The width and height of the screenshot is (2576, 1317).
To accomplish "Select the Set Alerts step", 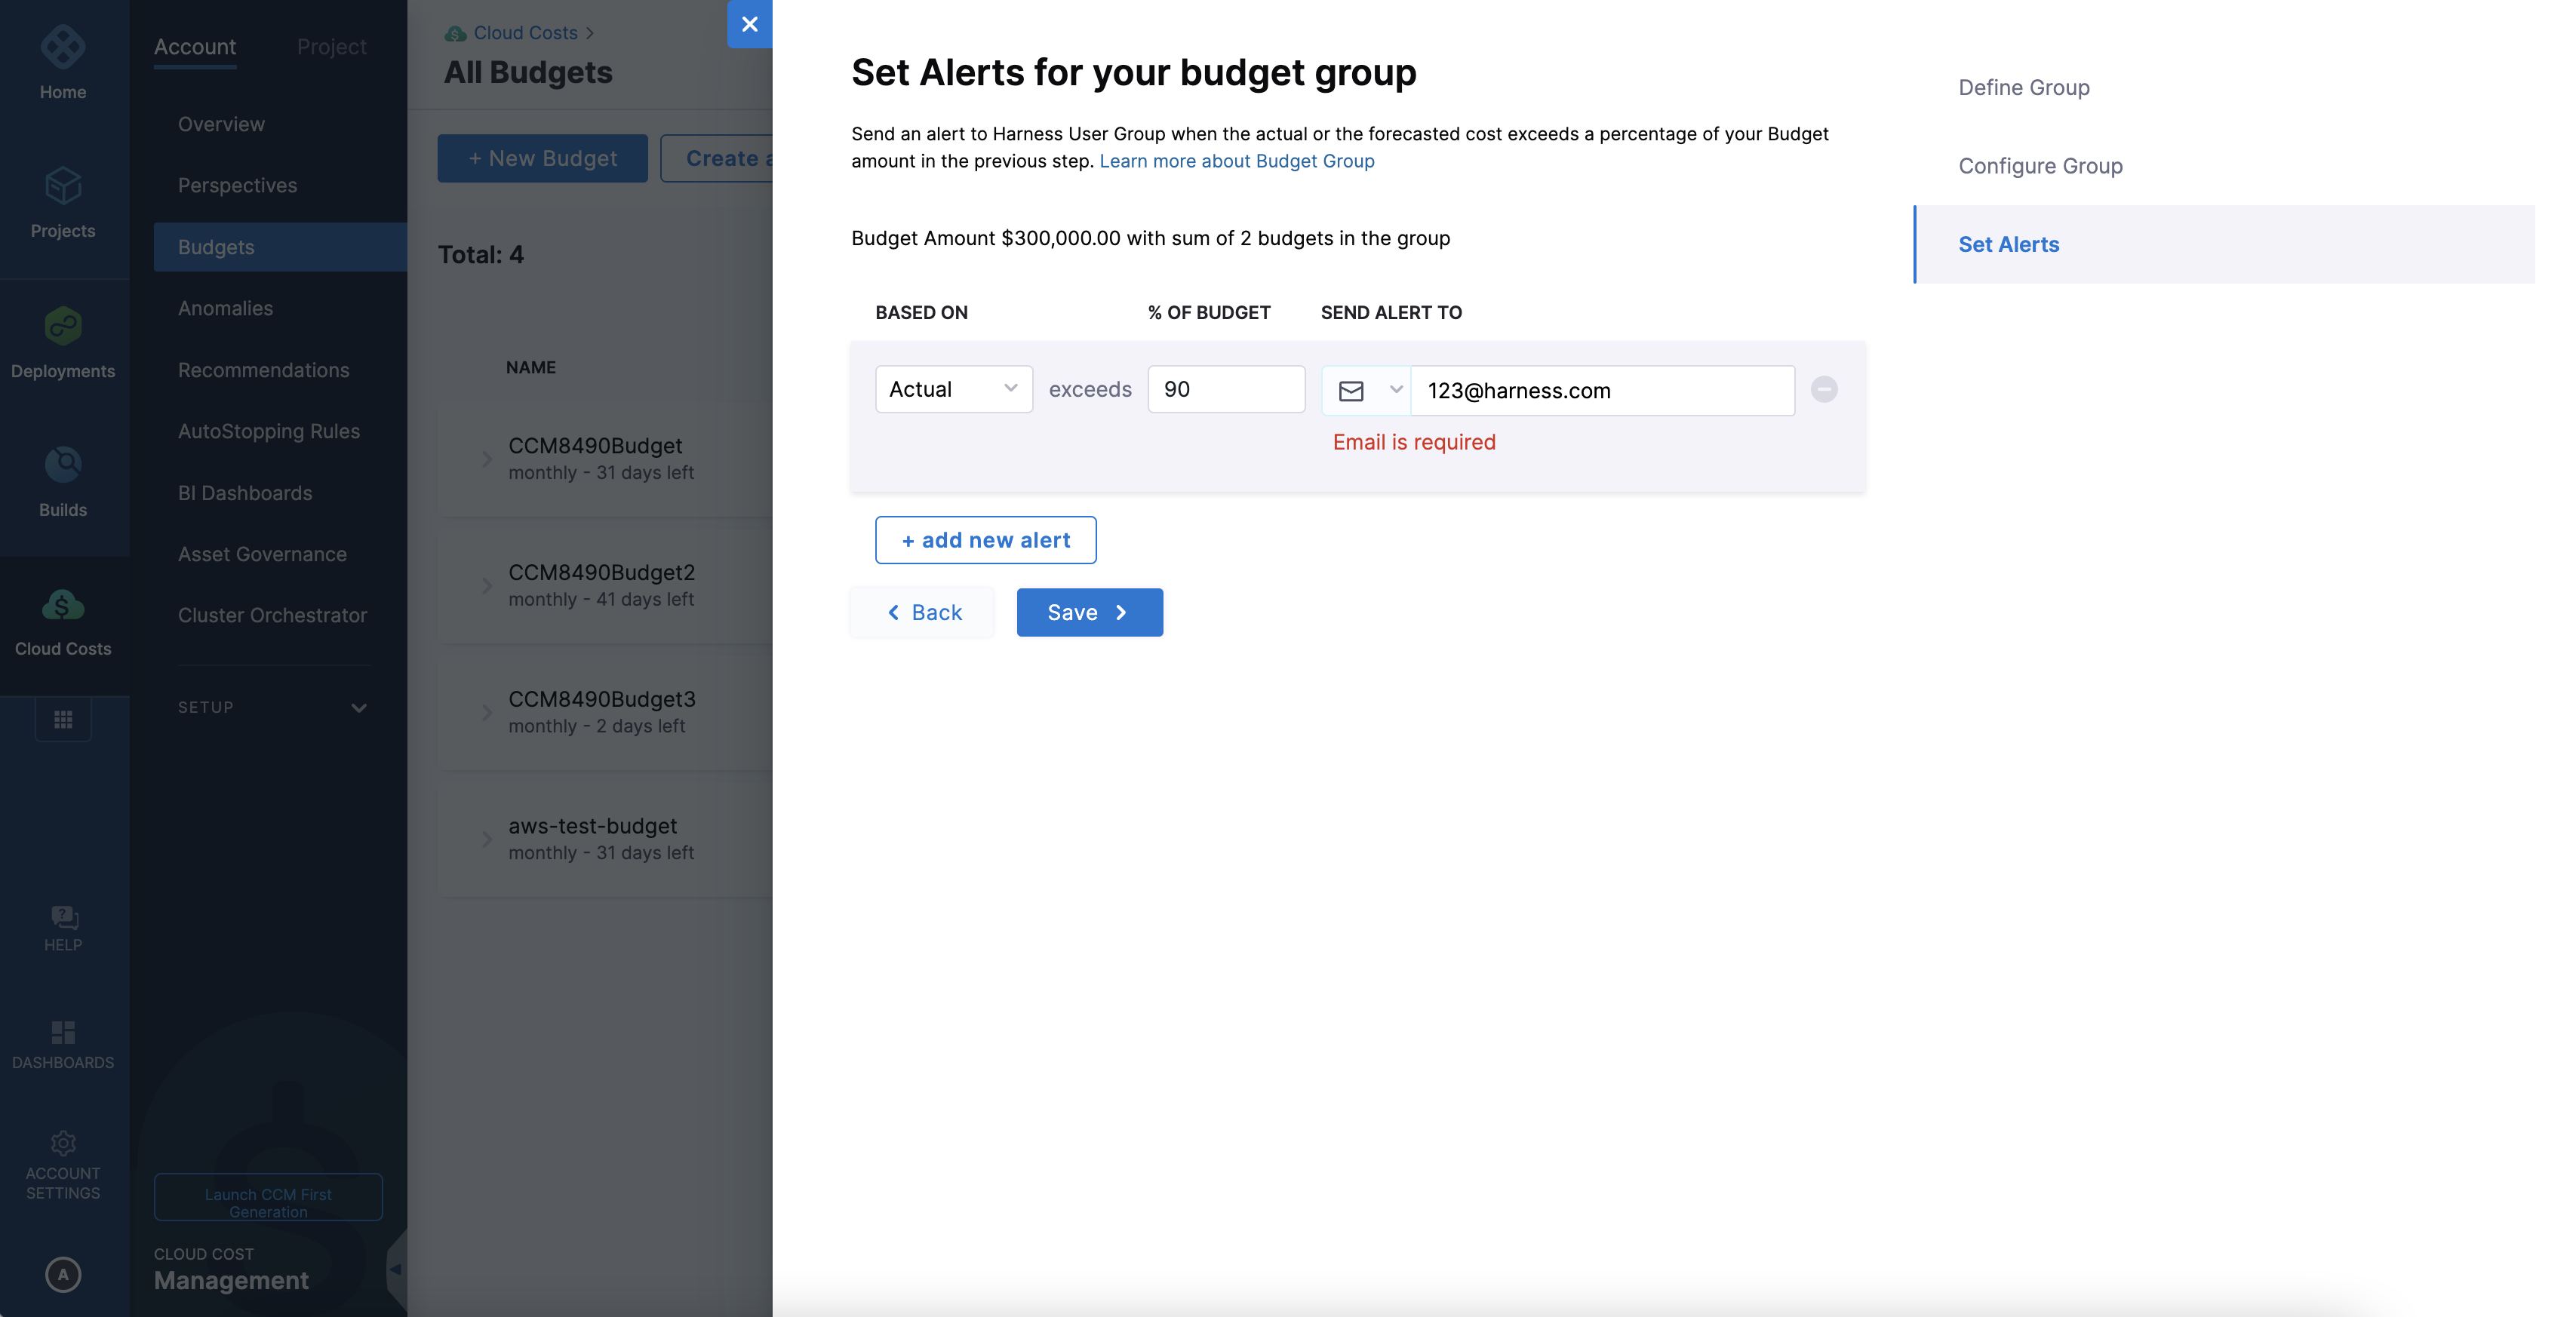I will (2224, 244).
